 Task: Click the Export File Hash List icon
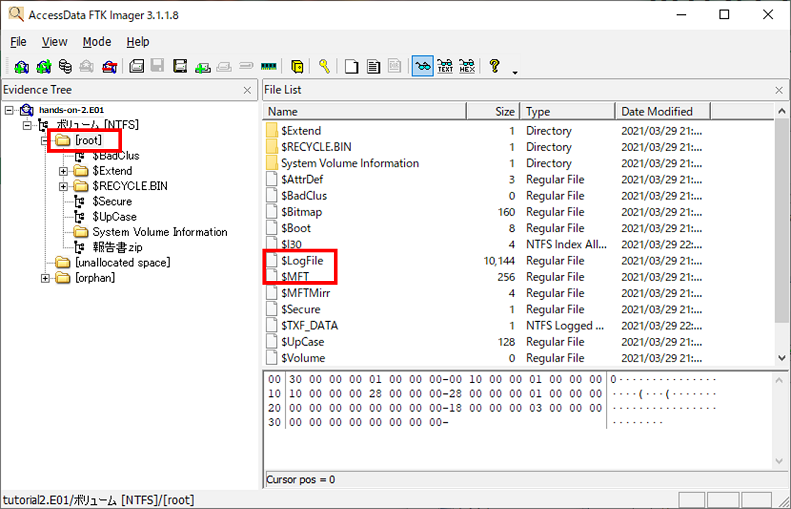373,66
